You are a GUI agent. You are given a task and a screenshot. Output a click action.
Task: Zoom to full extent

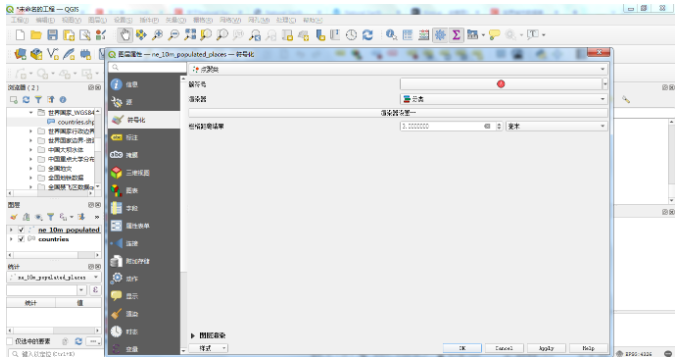point(190,35)
